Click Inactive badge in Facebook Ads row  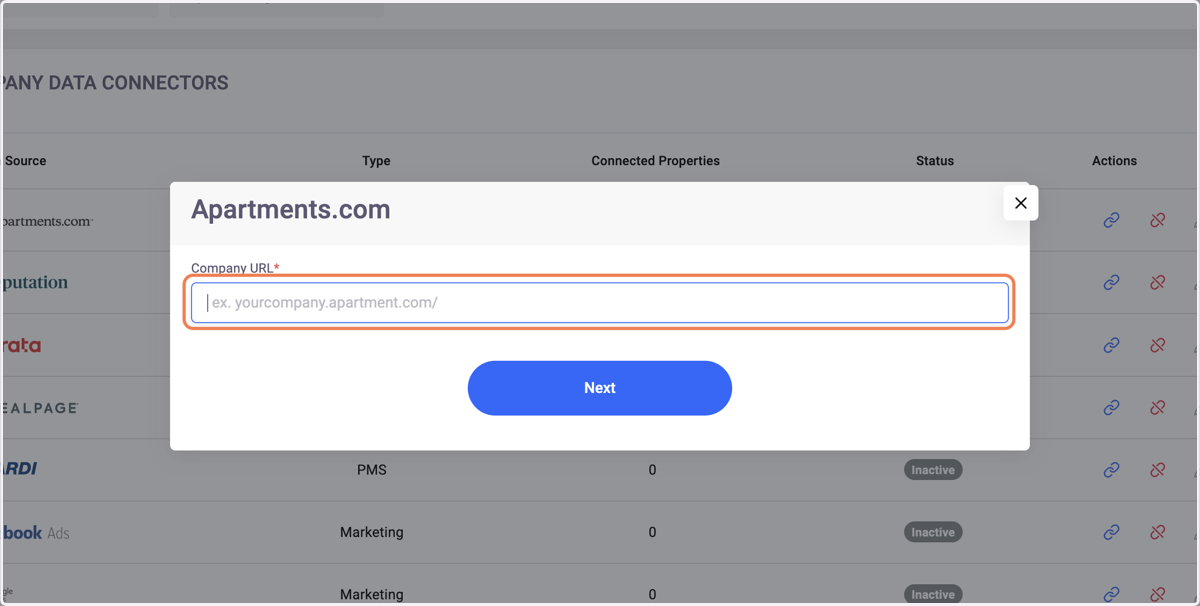933,532
